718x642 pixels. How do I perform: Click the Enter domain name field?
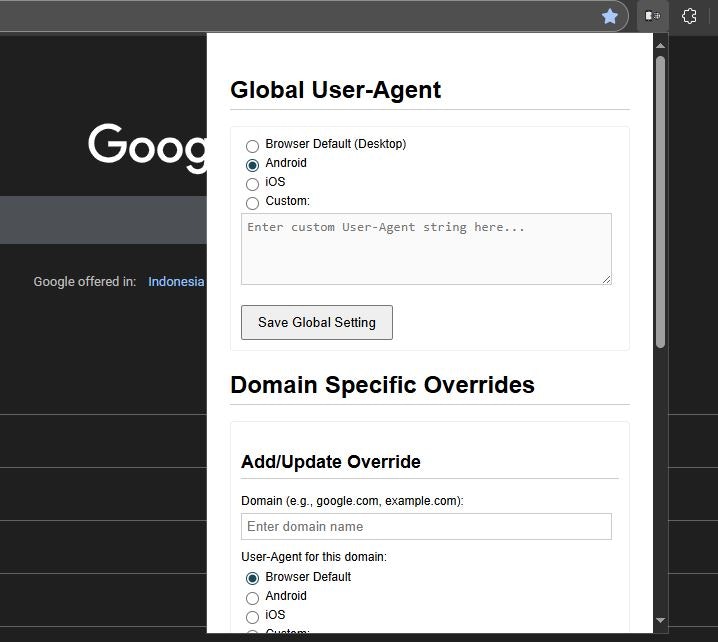coord(426,527)
